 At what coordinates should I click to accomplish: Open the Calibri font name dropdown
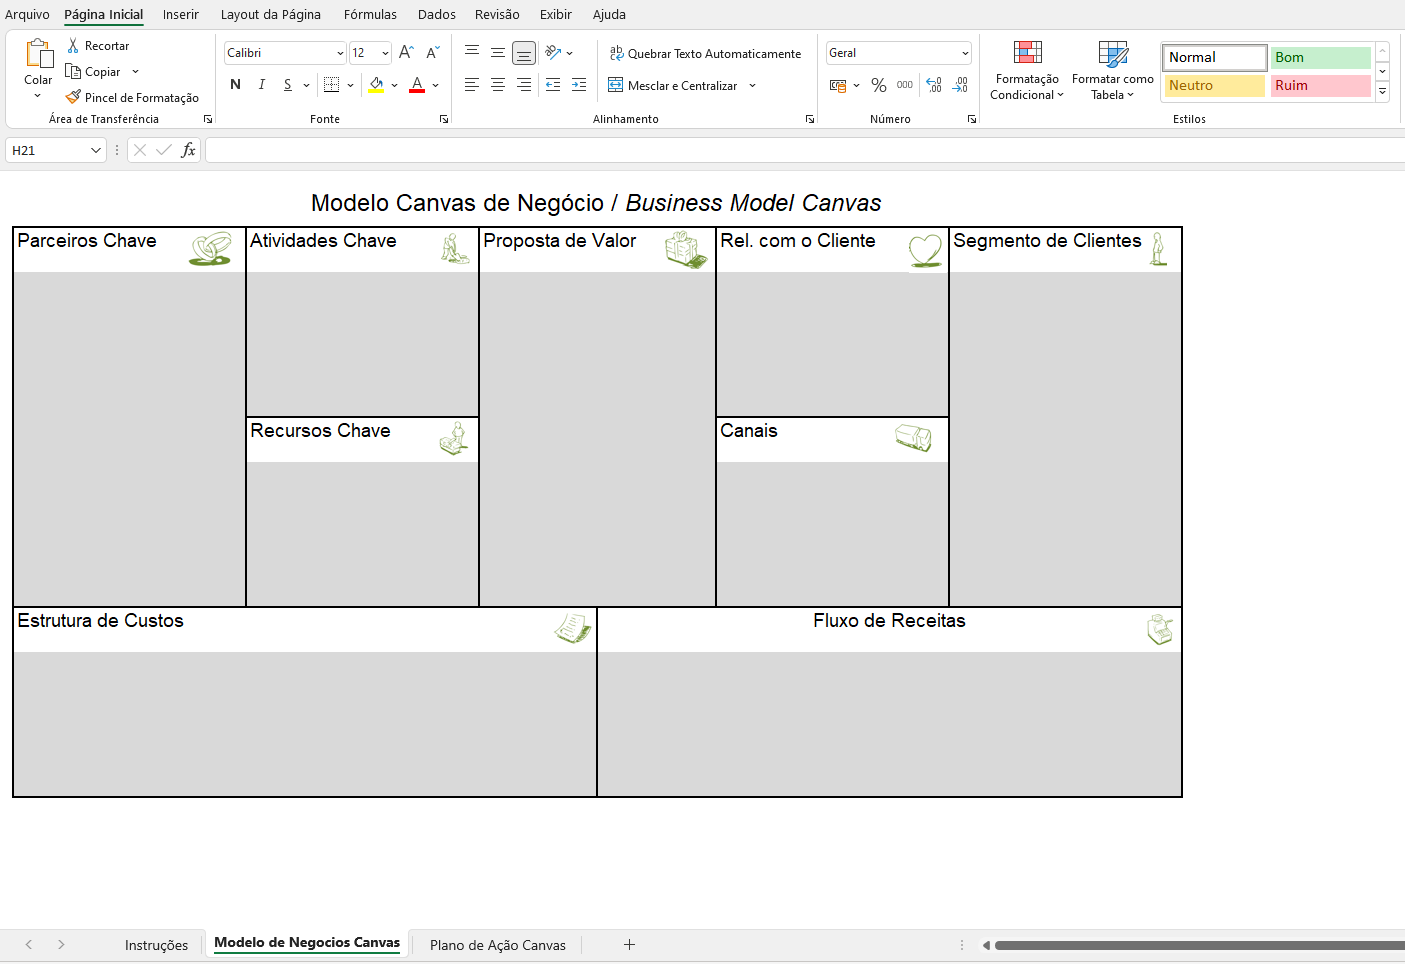point(340,53)
